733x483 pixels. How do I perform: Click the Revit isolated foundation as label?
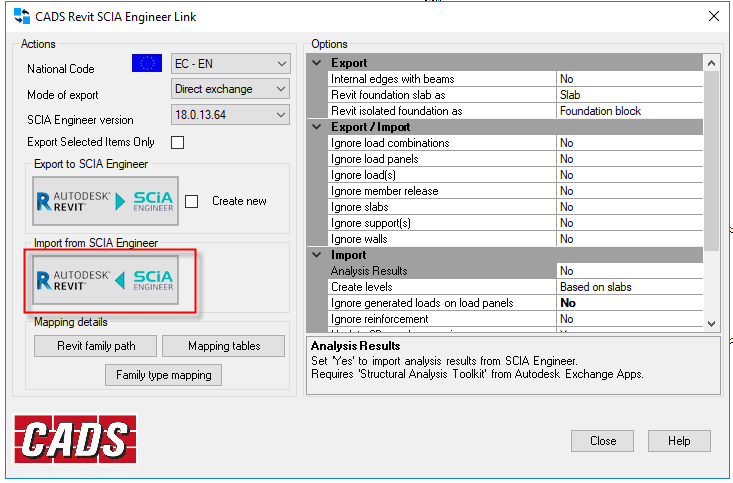point(396,111)
